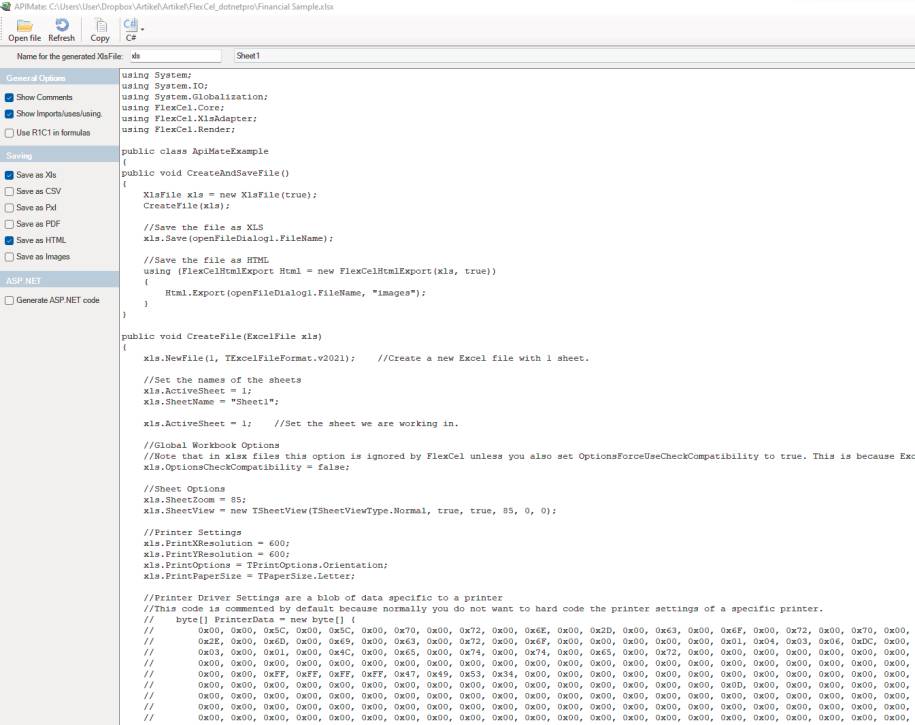Click the 'using System.Globalization;' line
Viewport: 915px width, 725px height.
195,97
